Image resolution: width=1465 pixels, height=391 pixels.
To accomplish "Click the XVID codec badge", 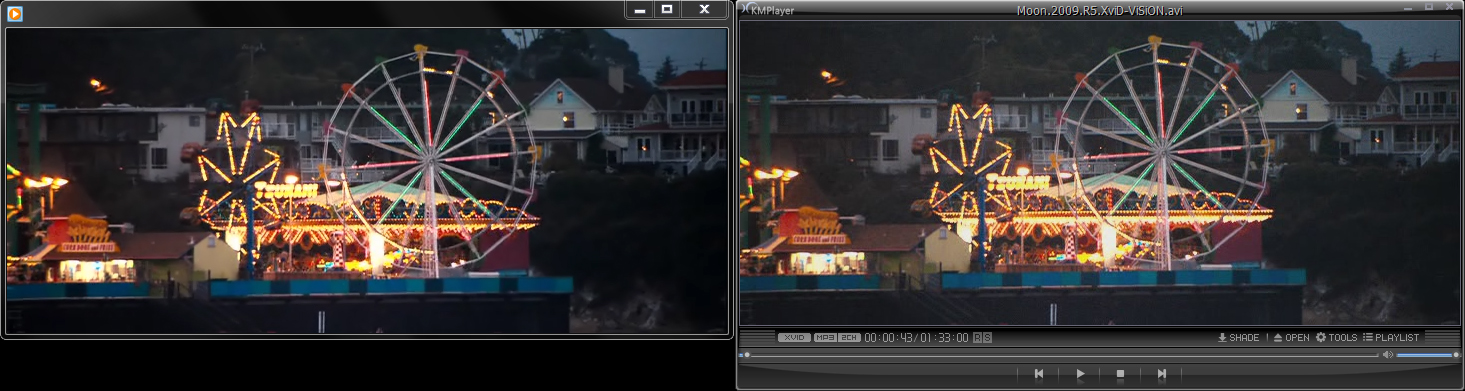I will (x=794, y=338).
